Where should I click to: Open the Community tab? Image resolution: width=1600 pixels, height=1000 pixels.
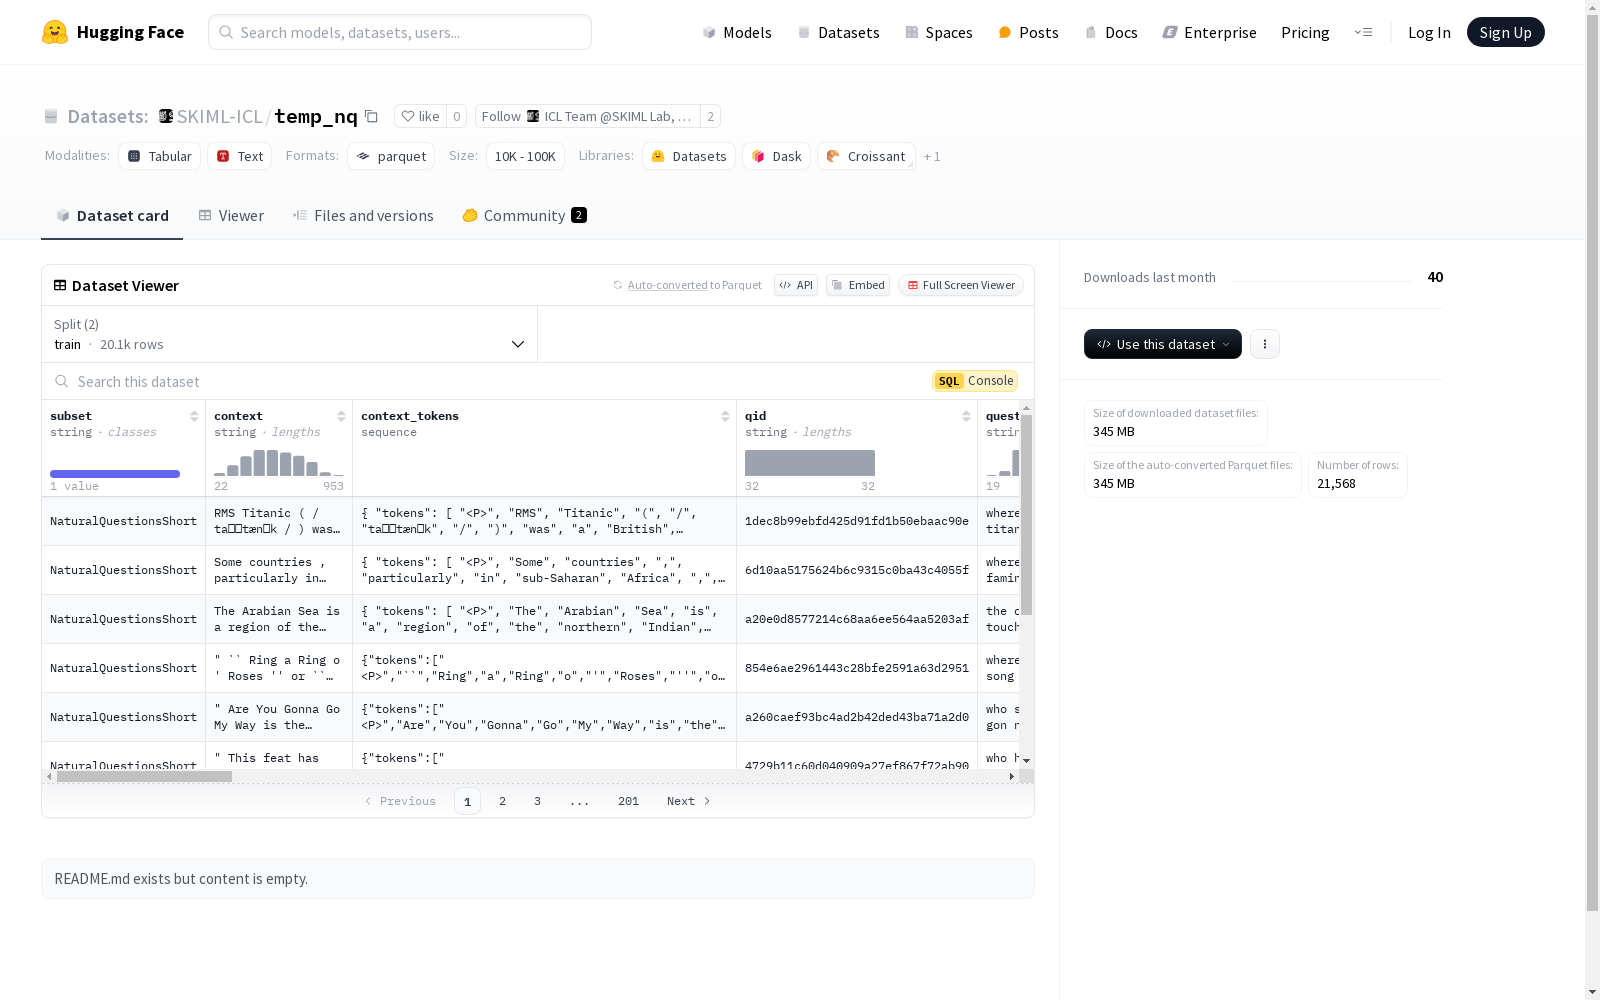[524, 215]
